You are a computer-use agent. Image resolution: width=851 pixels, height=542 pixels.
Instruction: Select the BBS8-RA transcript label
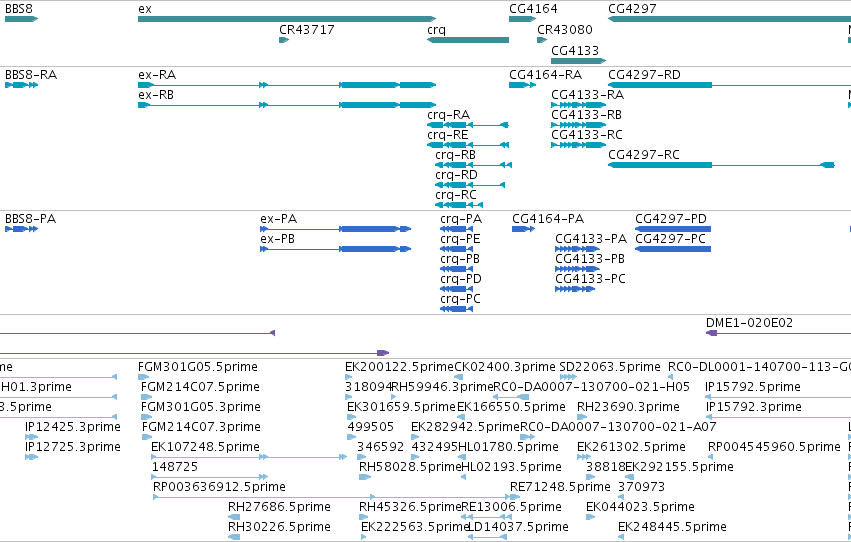point(31,75)
